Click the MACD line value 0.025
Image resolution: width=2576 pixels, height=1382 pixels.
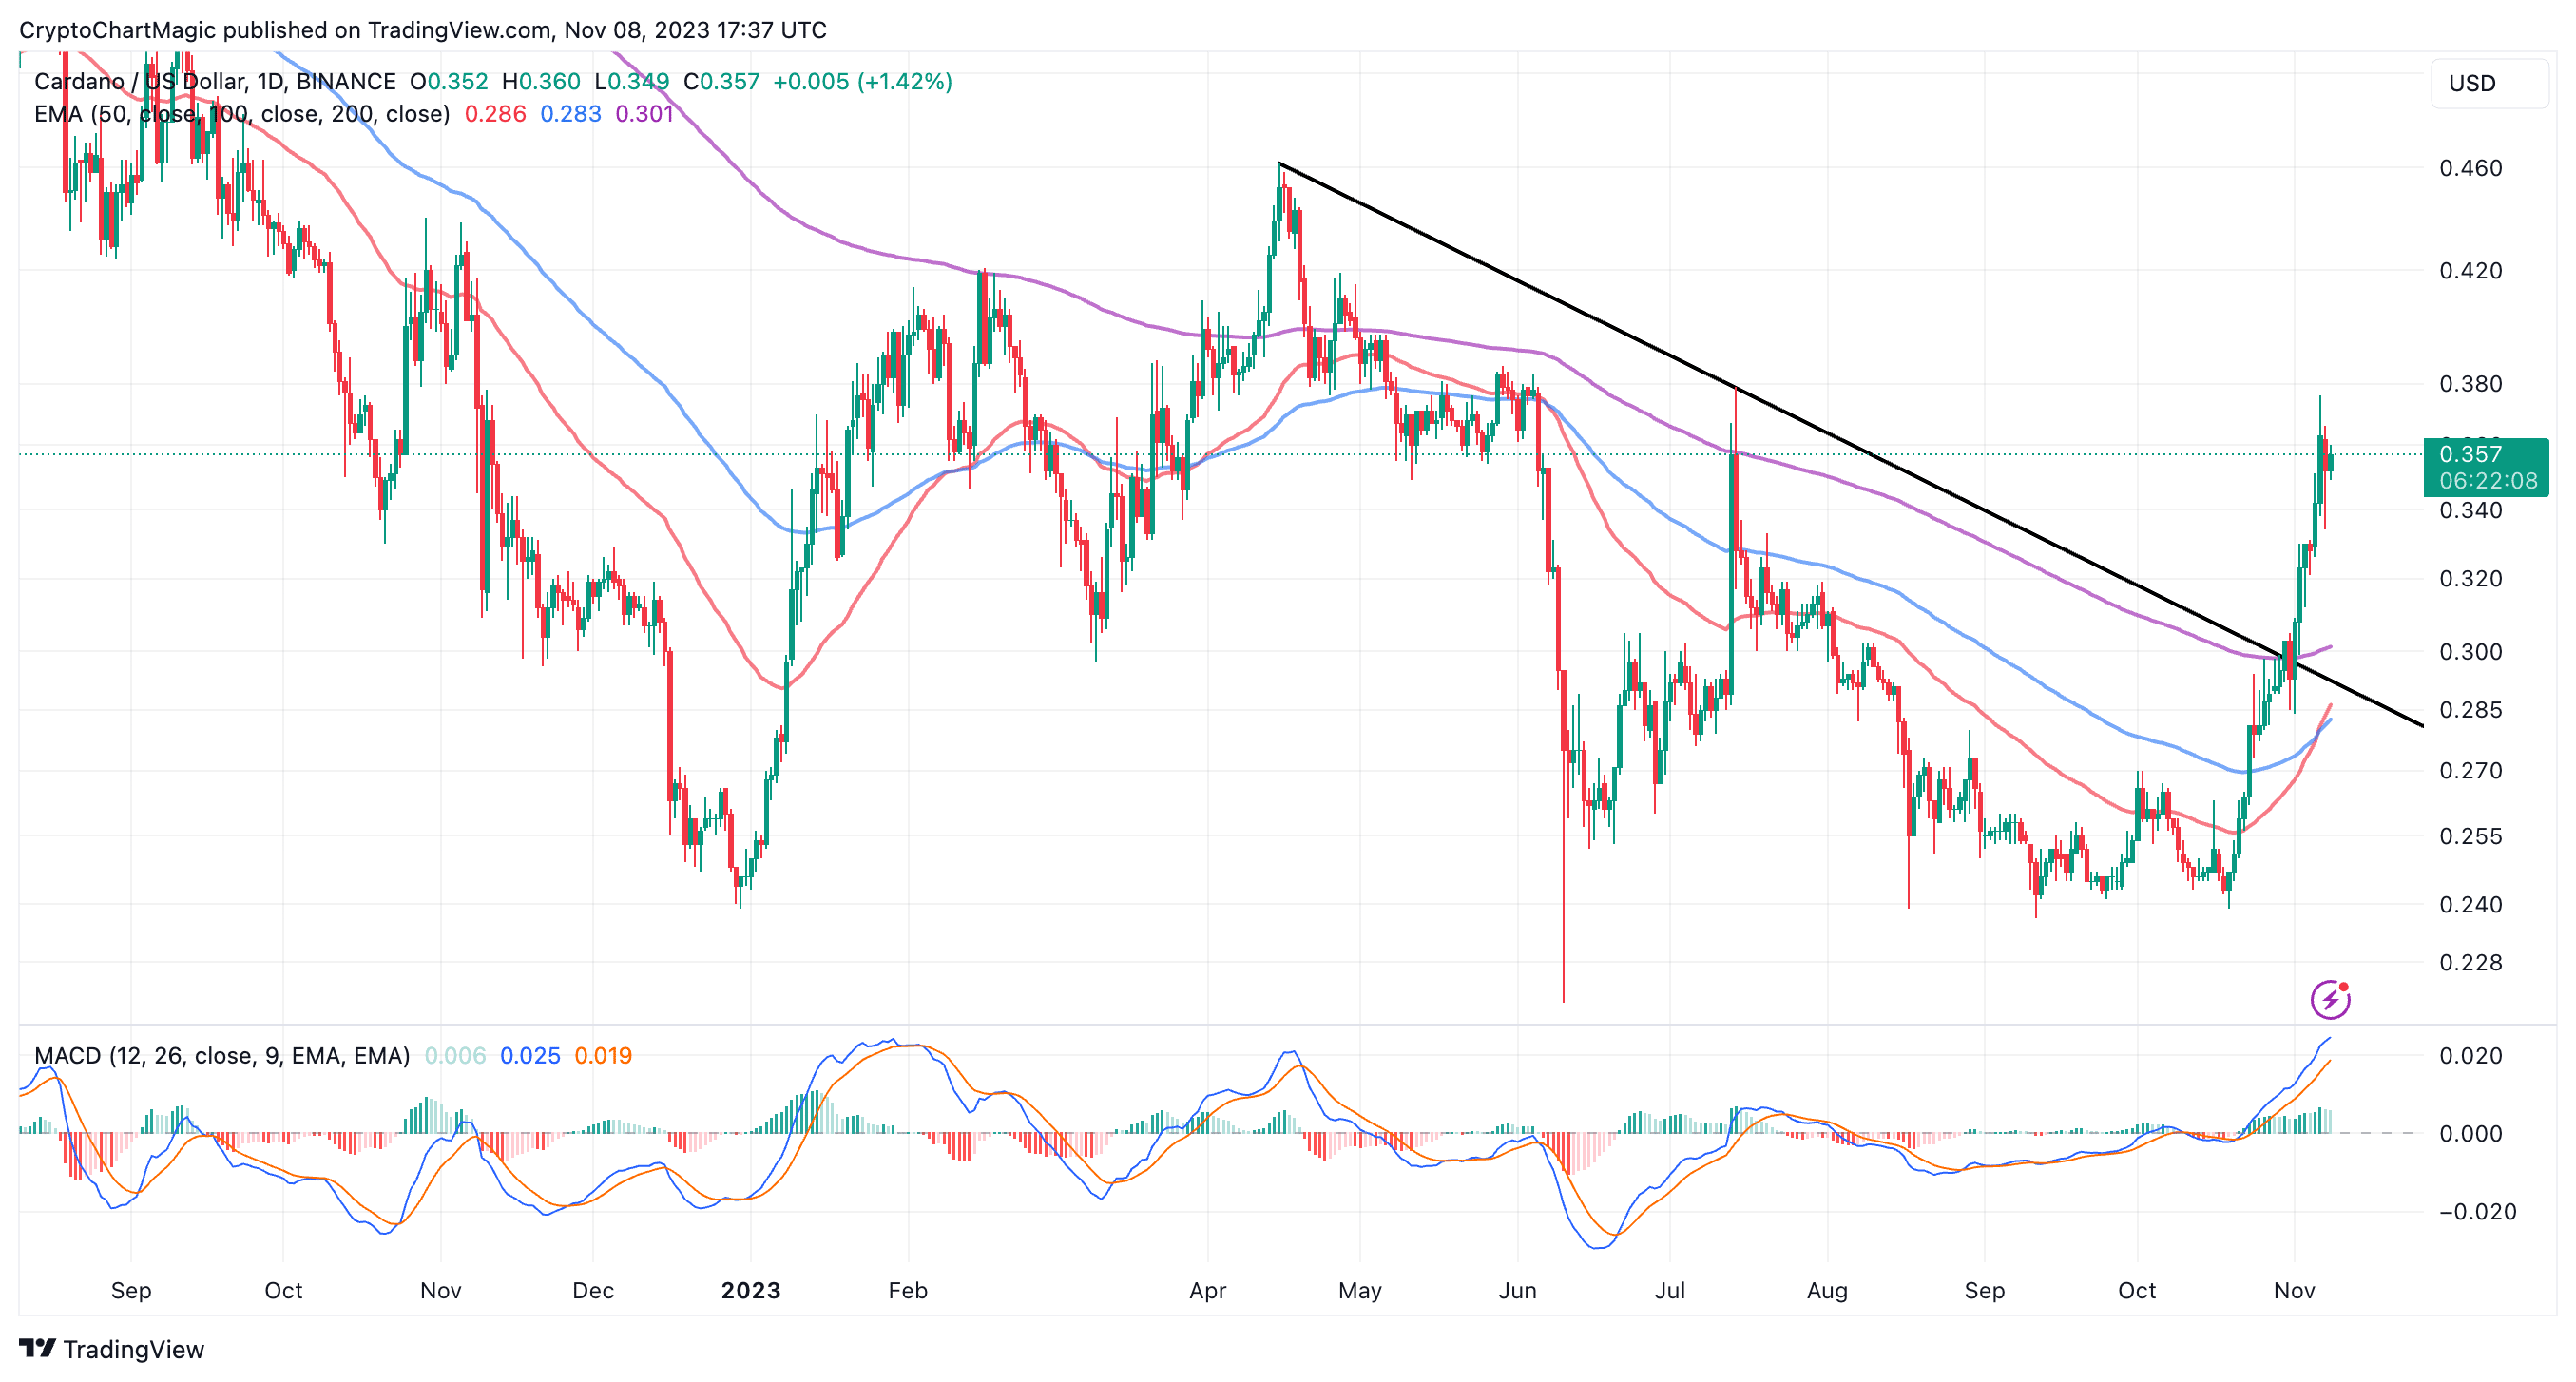pos(530,1055)
